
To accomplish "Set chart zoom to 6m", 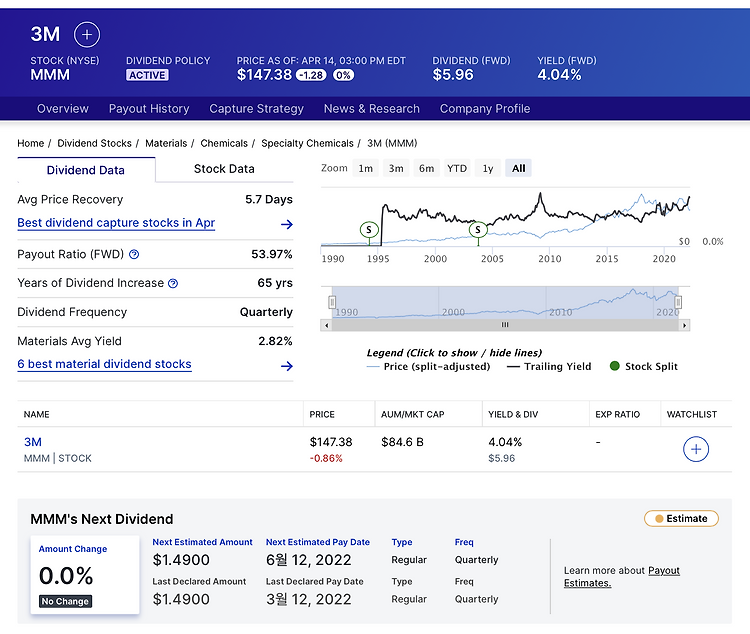I will click(x=427, y=168).
